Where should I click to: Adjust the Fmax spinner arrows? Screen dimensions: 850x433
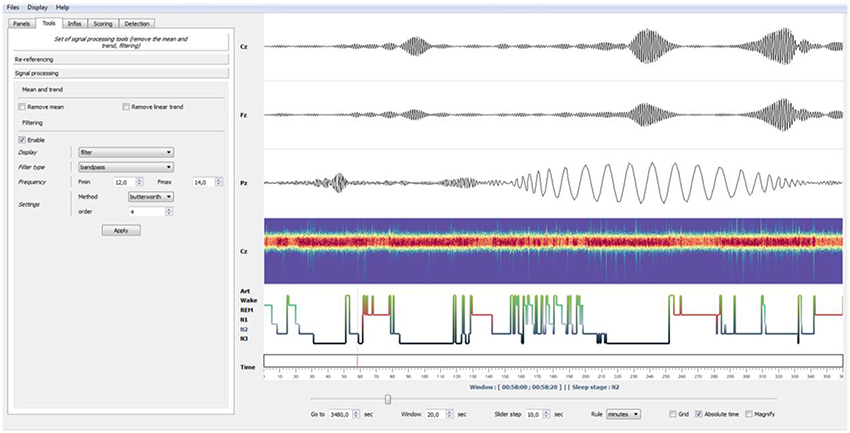[219, 183]
